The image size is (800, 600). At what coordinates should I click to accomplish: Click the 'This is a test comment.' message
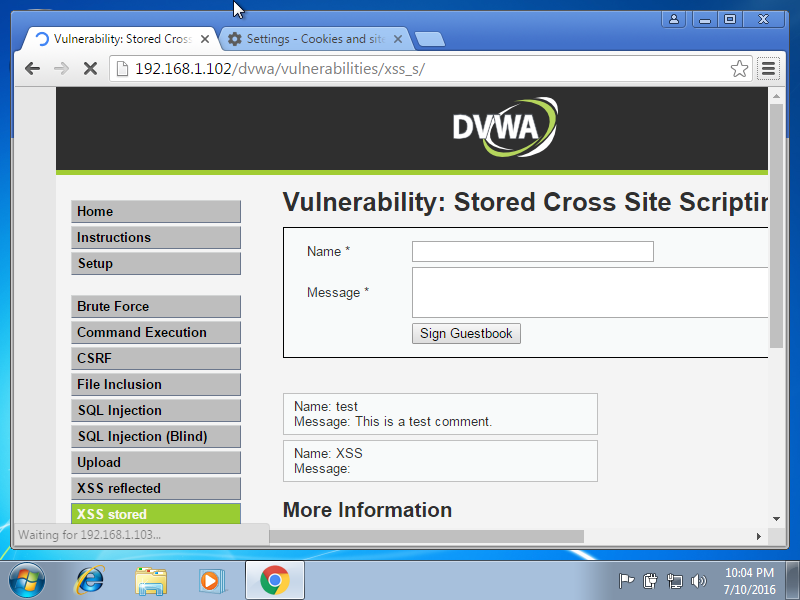(x=423, y=421)
